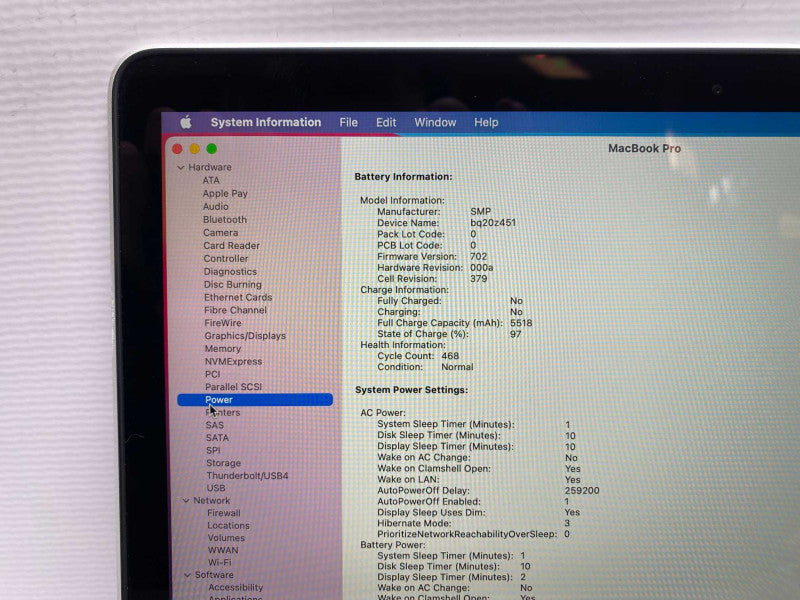This screenshot has height=600, width=800.
Task: Select Apple Pay in the sidebar
Action: point(225,193)
